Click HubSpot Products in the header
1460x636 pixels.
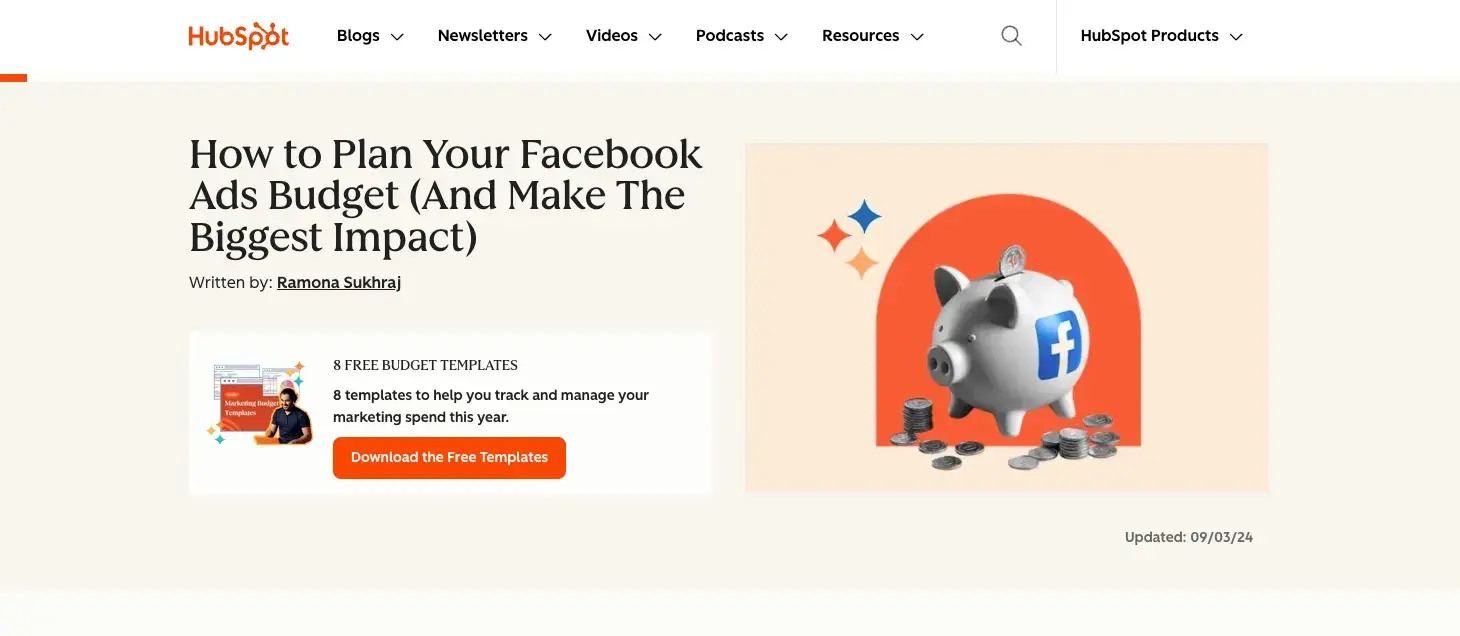point(1148,35)
